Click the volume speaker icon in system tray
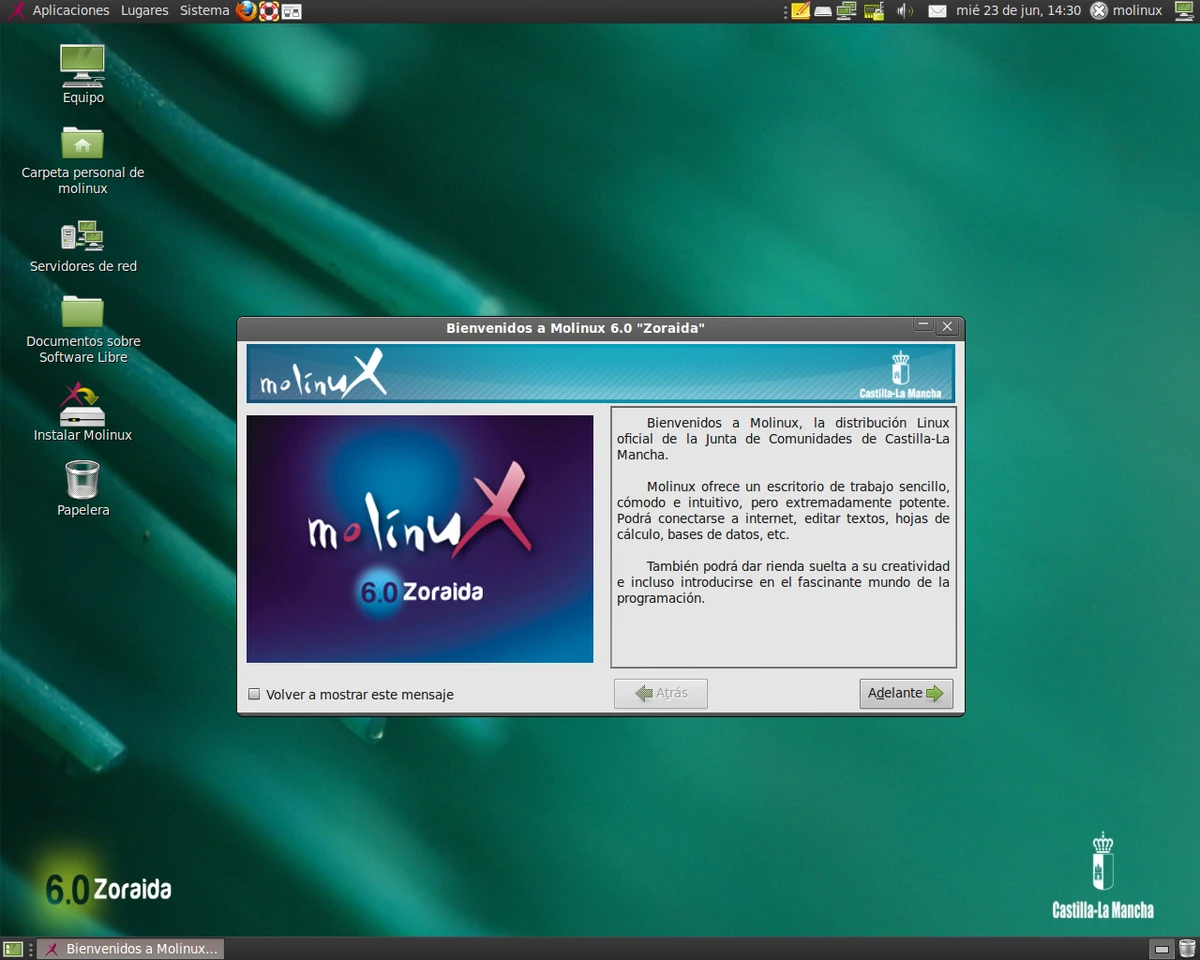Screen dimensions: 1200x960 click(905, 11)
